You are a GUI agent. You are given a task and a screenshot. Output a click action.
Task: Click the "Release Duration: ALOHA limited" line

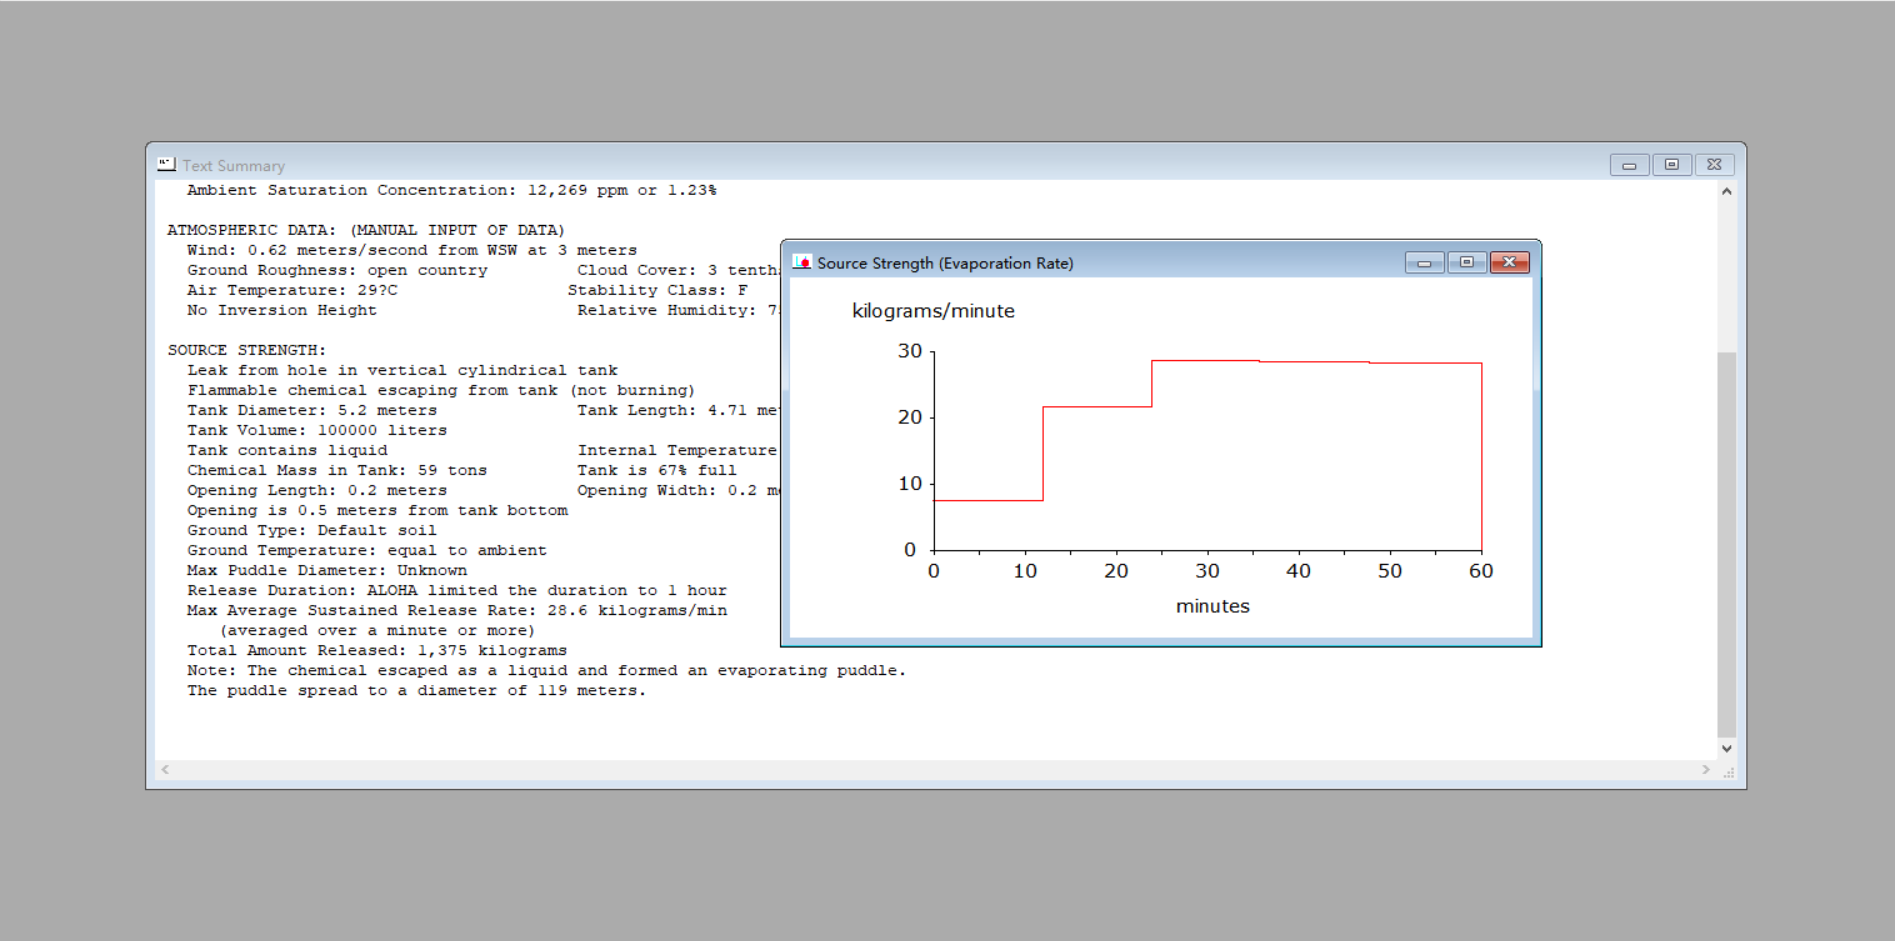pyautogui.click(x=457, y=590)
